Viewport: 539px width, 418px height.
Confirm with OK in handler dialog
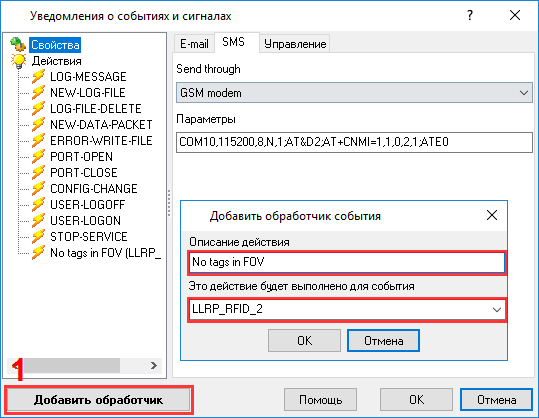[305, 341]
